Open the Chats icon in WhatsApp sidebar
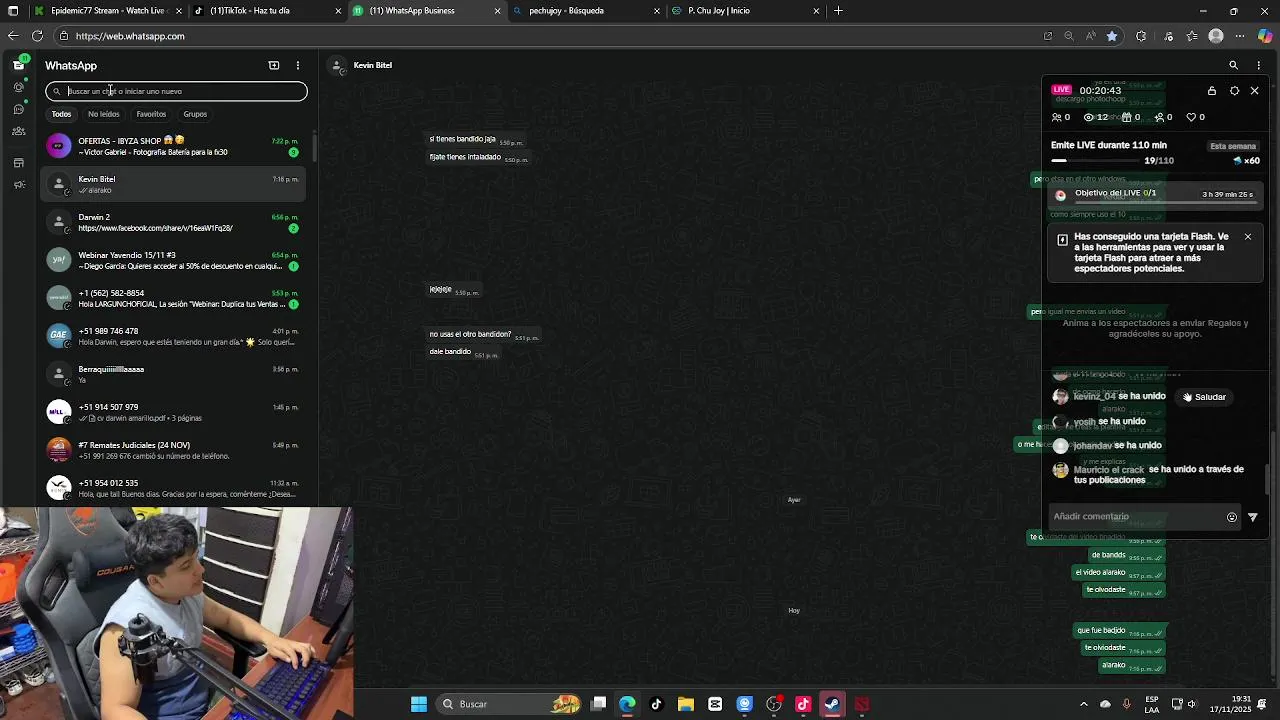This screenshot has height=720, width=1280. point(18,65)
